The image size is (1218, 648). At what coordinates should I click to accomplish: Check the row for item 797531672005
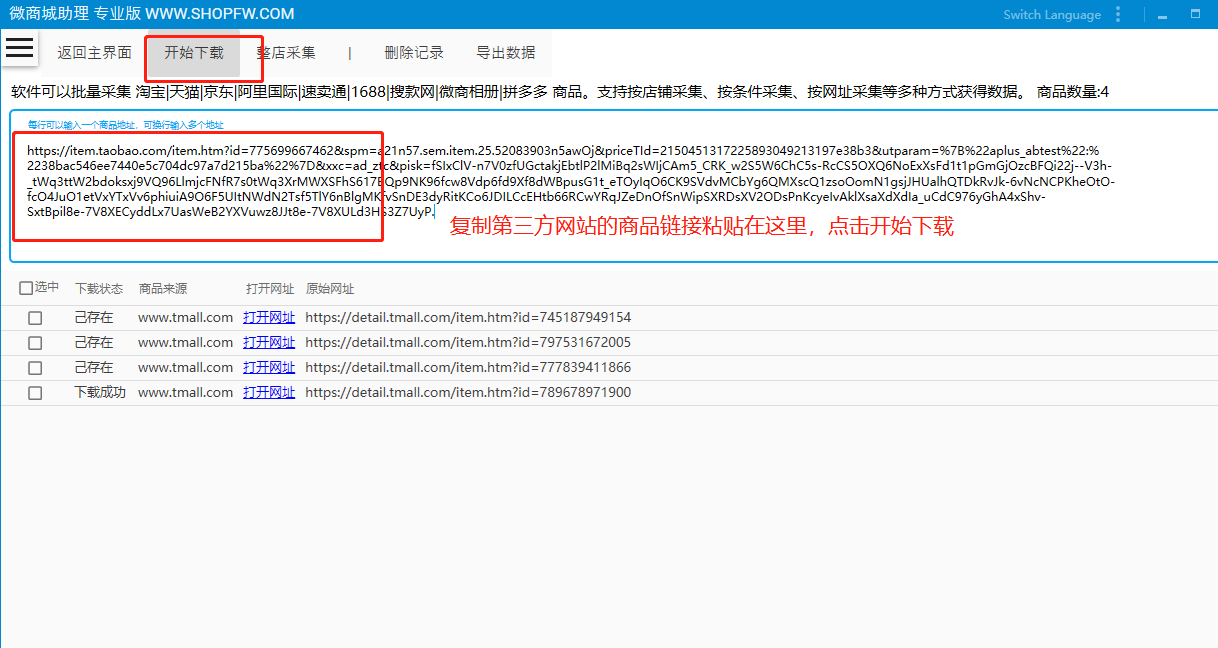(35, 343)
